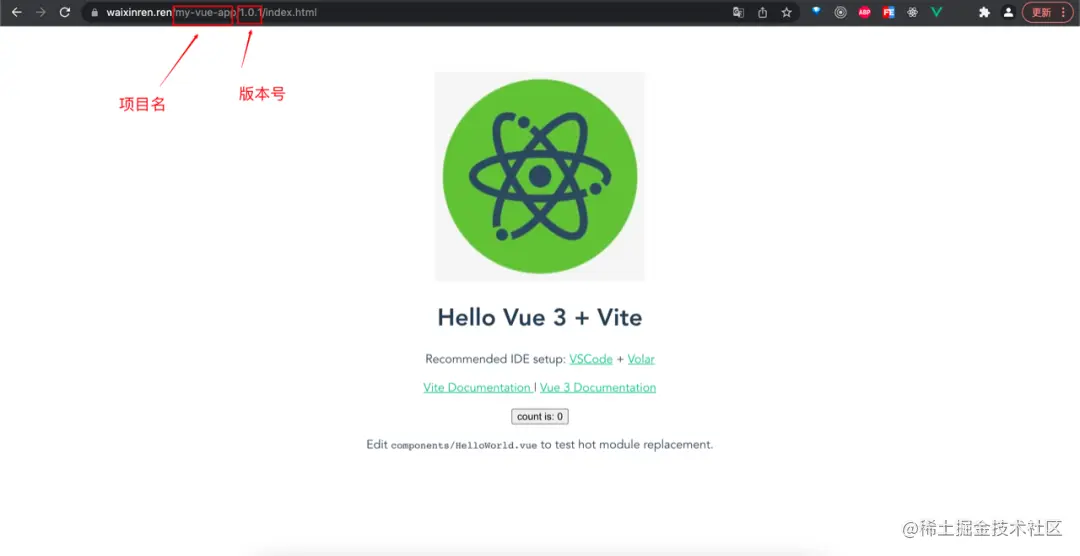View site info via the lock icon
Viewport: 1080px width, 556px height.
95,12
